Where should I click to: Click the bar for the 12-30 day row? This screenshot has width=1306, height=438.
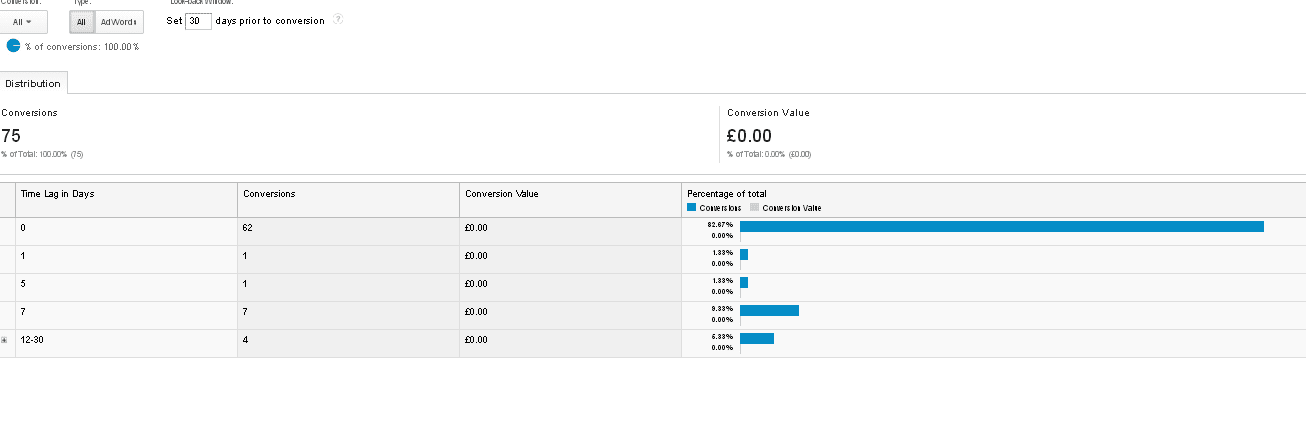pyautogui.click(x=757, y=338)
